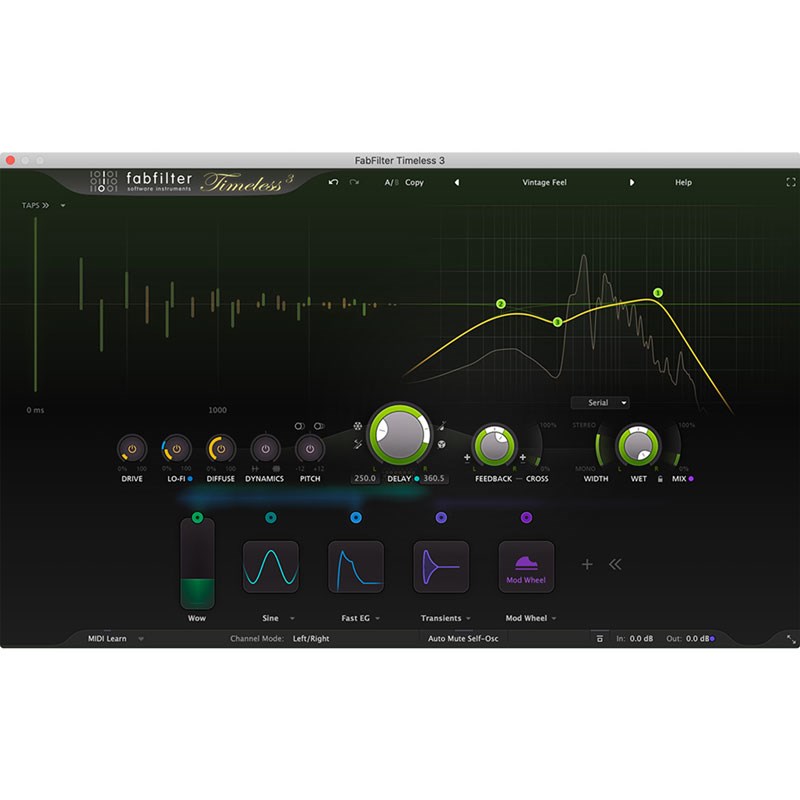The height and width of the screenshot is (800, 800).
Task: Open the Serial routing dropdown
Action: (x=600, y=403)
